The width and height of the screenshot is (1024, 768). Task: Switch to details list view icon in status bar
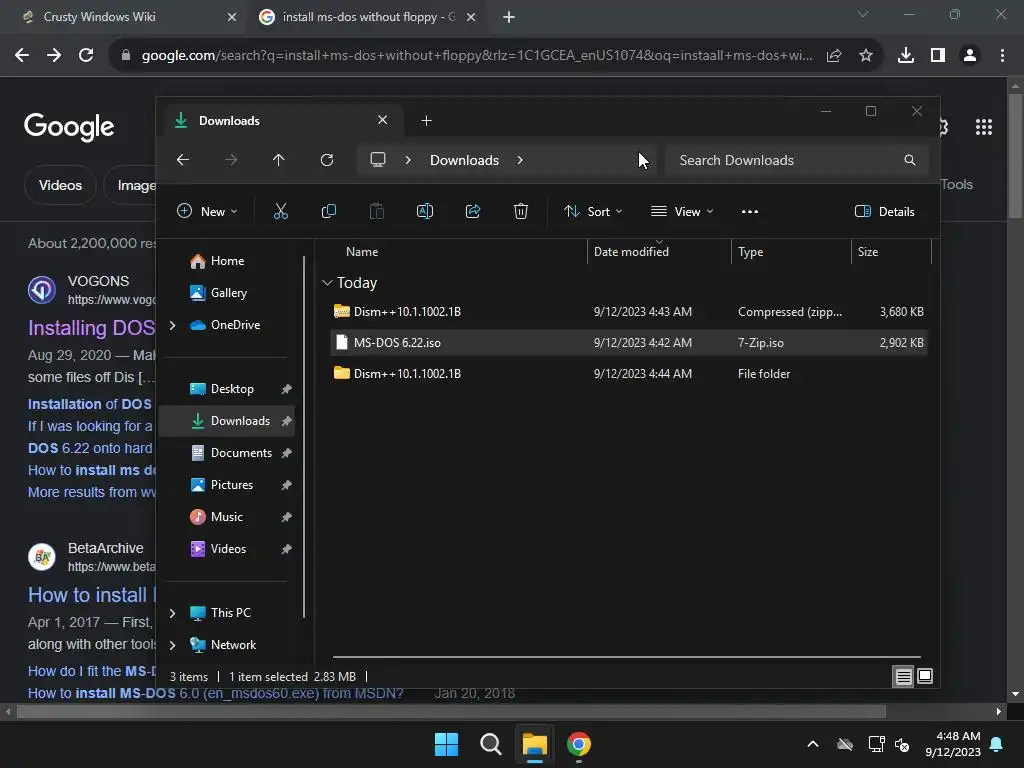click(904, 677)
